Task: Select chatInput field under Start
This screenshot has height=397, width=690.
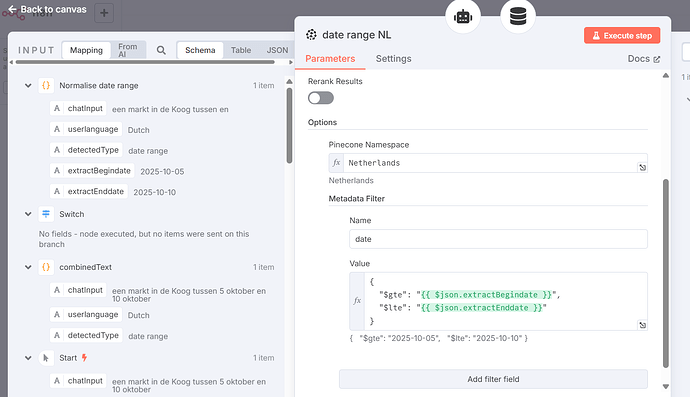Action: pos(85,381)
